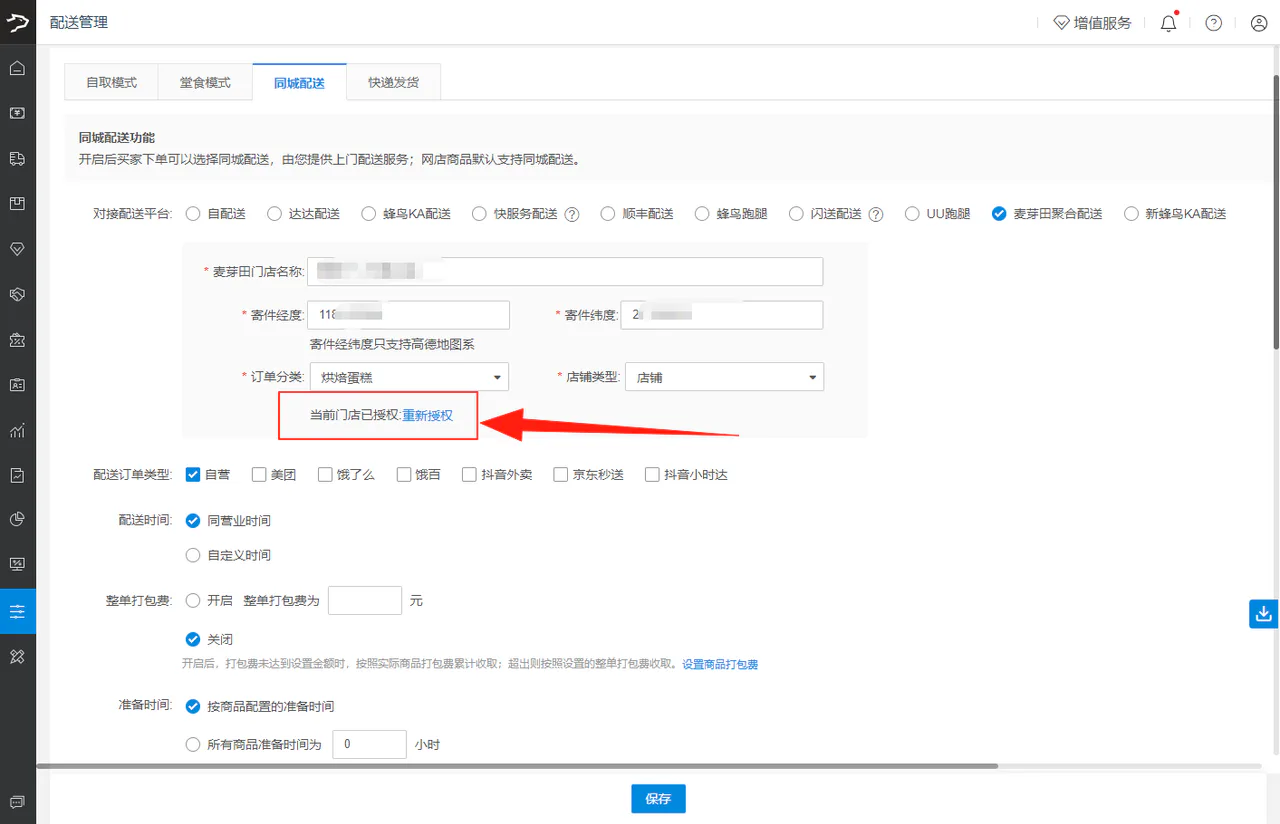Open the 堂食模式 tab
This screenshot has width=1280, height=824.
(205, 82)
